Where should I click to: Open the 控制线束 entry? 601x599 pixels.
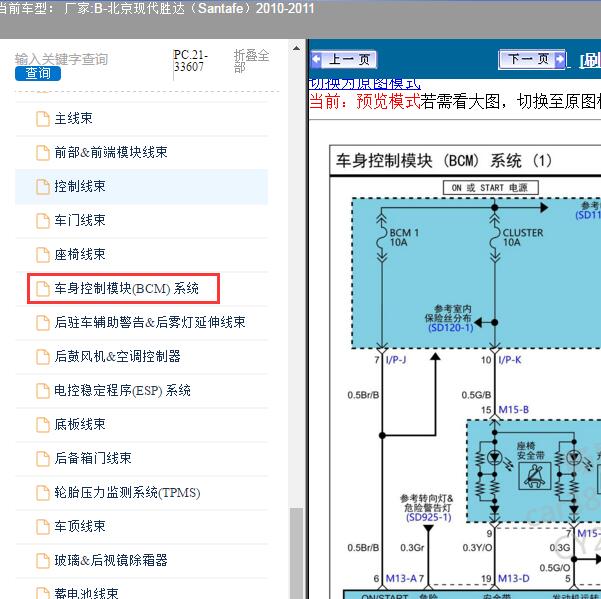coord(141,186)
